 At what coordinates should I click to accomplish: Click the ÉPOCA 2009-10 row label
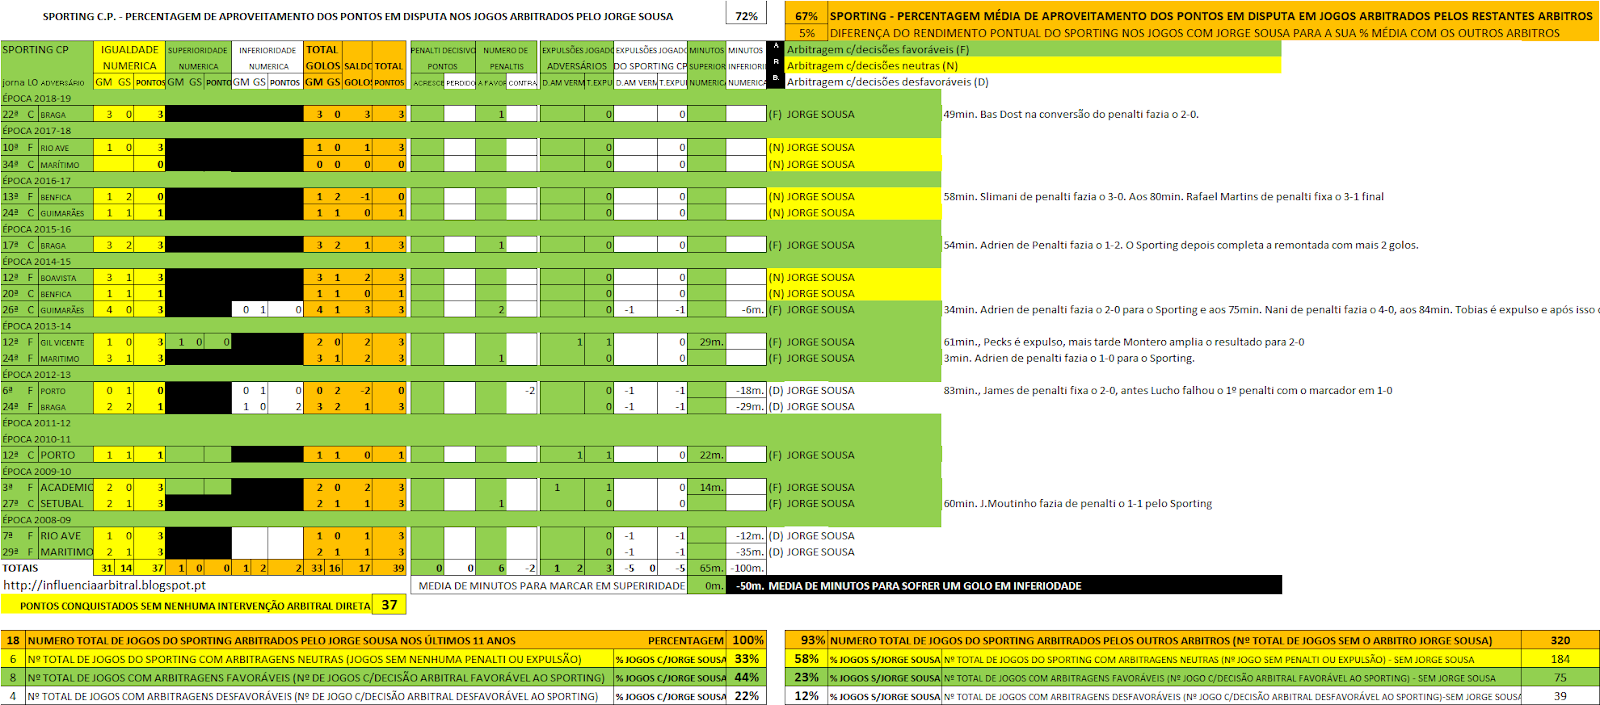(37, 471)
